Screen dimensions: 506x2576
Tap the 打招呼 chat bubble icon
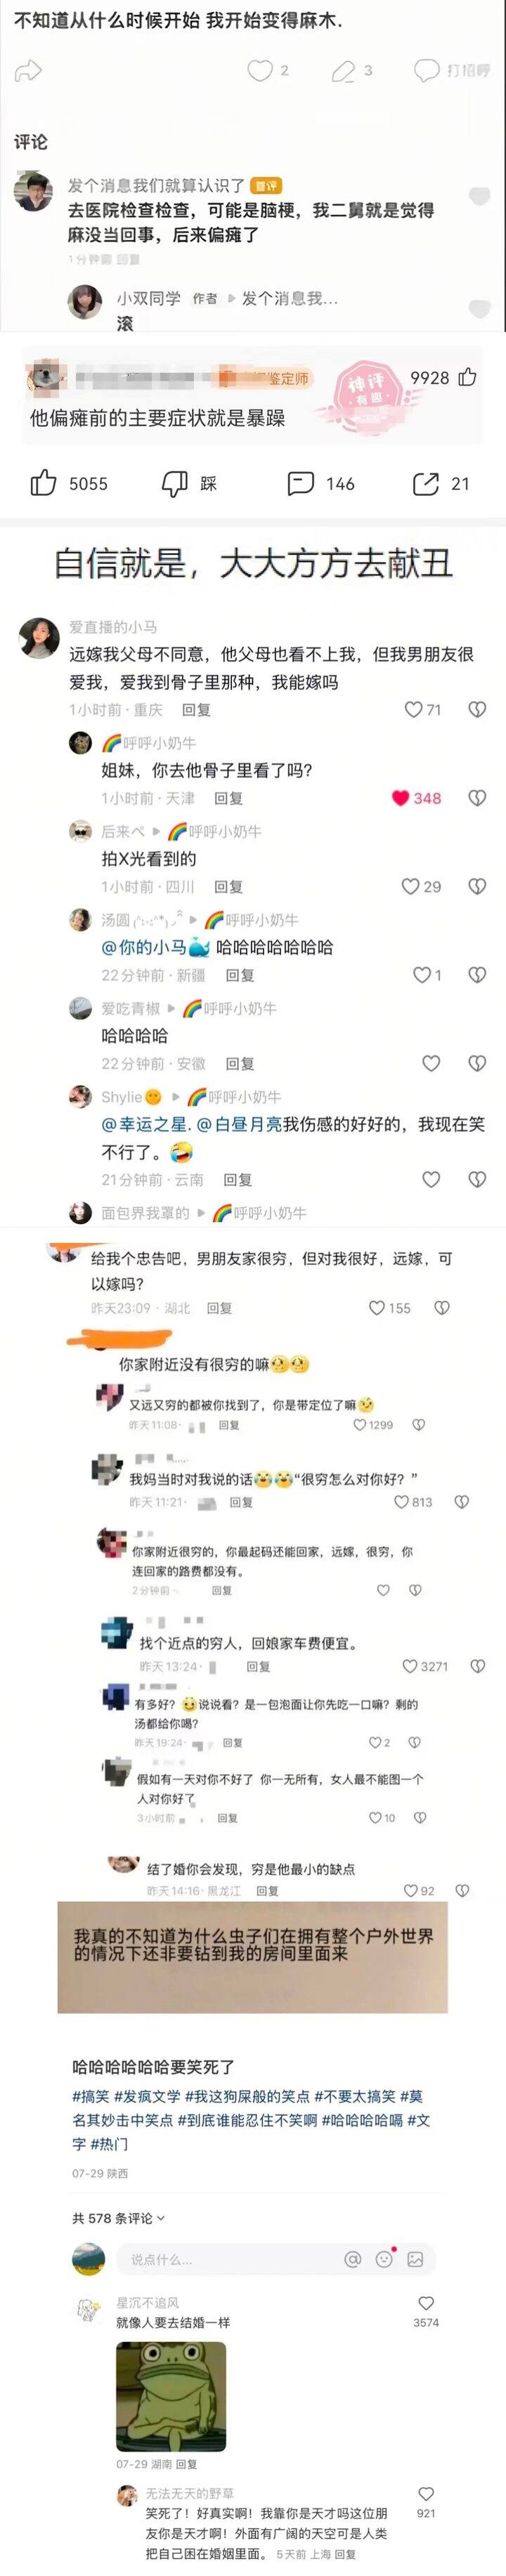[426, 70]
